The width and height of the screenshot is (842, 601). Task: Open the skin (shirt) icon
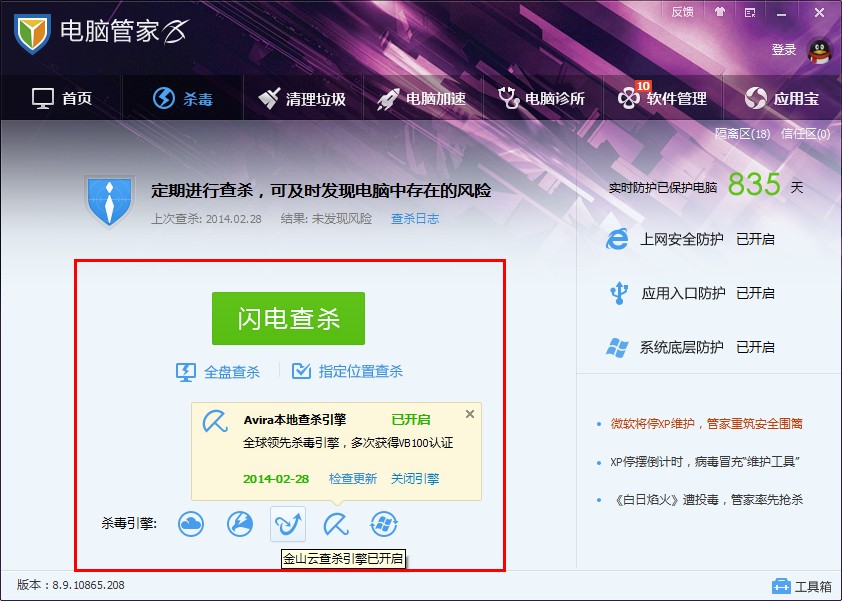(720, 12)
